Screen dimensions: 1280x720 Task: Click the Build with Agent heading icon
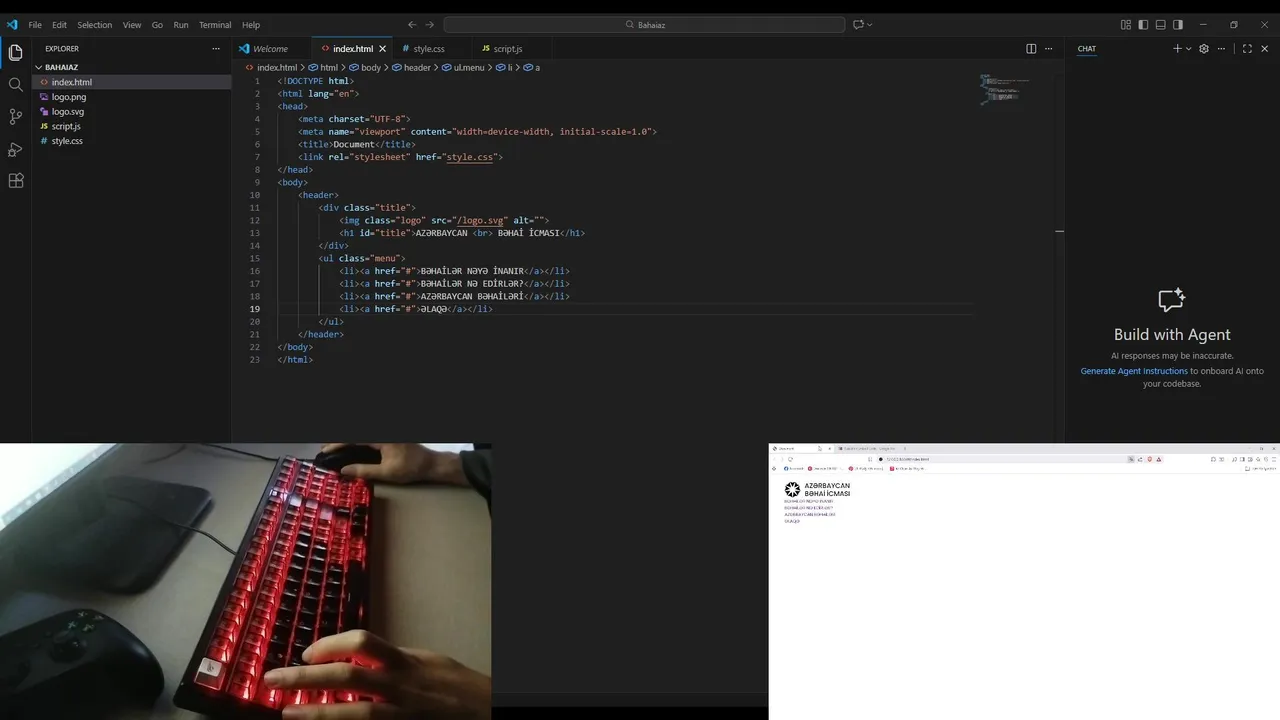1172,300
